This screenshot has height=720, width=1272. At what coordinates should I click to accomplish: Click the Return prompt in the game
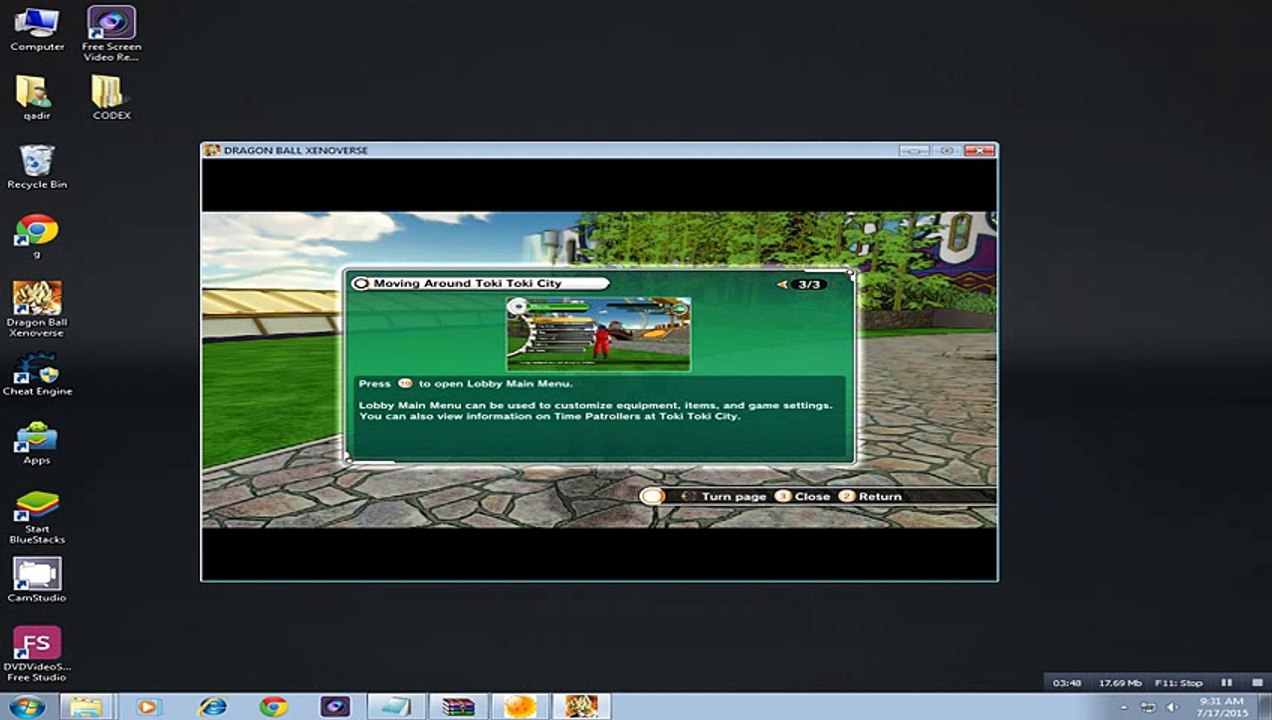[870, 496]
